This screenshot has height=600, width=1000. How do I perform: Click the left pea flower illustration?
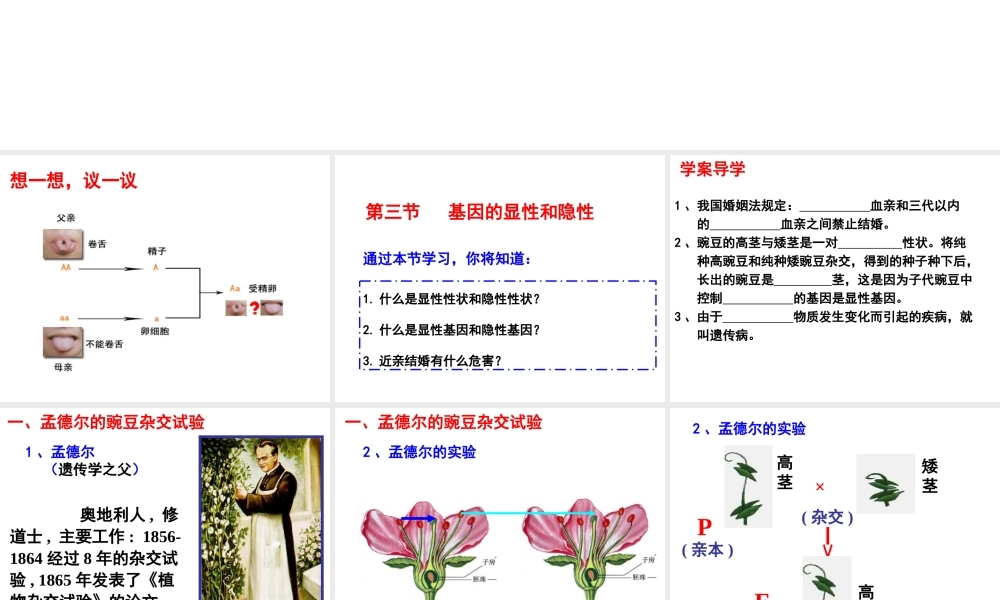(426, 550)
